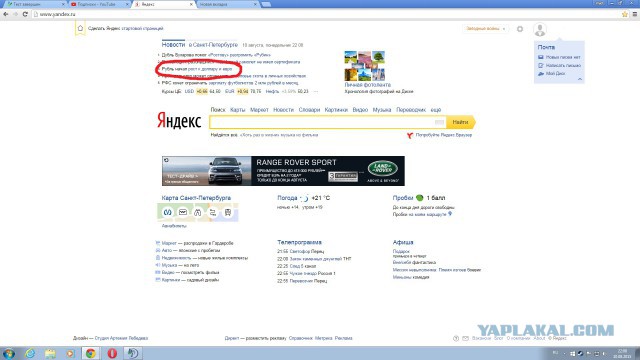Screen dimensions: 640x360
Task: Click the Найти search button
Action: coord(461,122)
